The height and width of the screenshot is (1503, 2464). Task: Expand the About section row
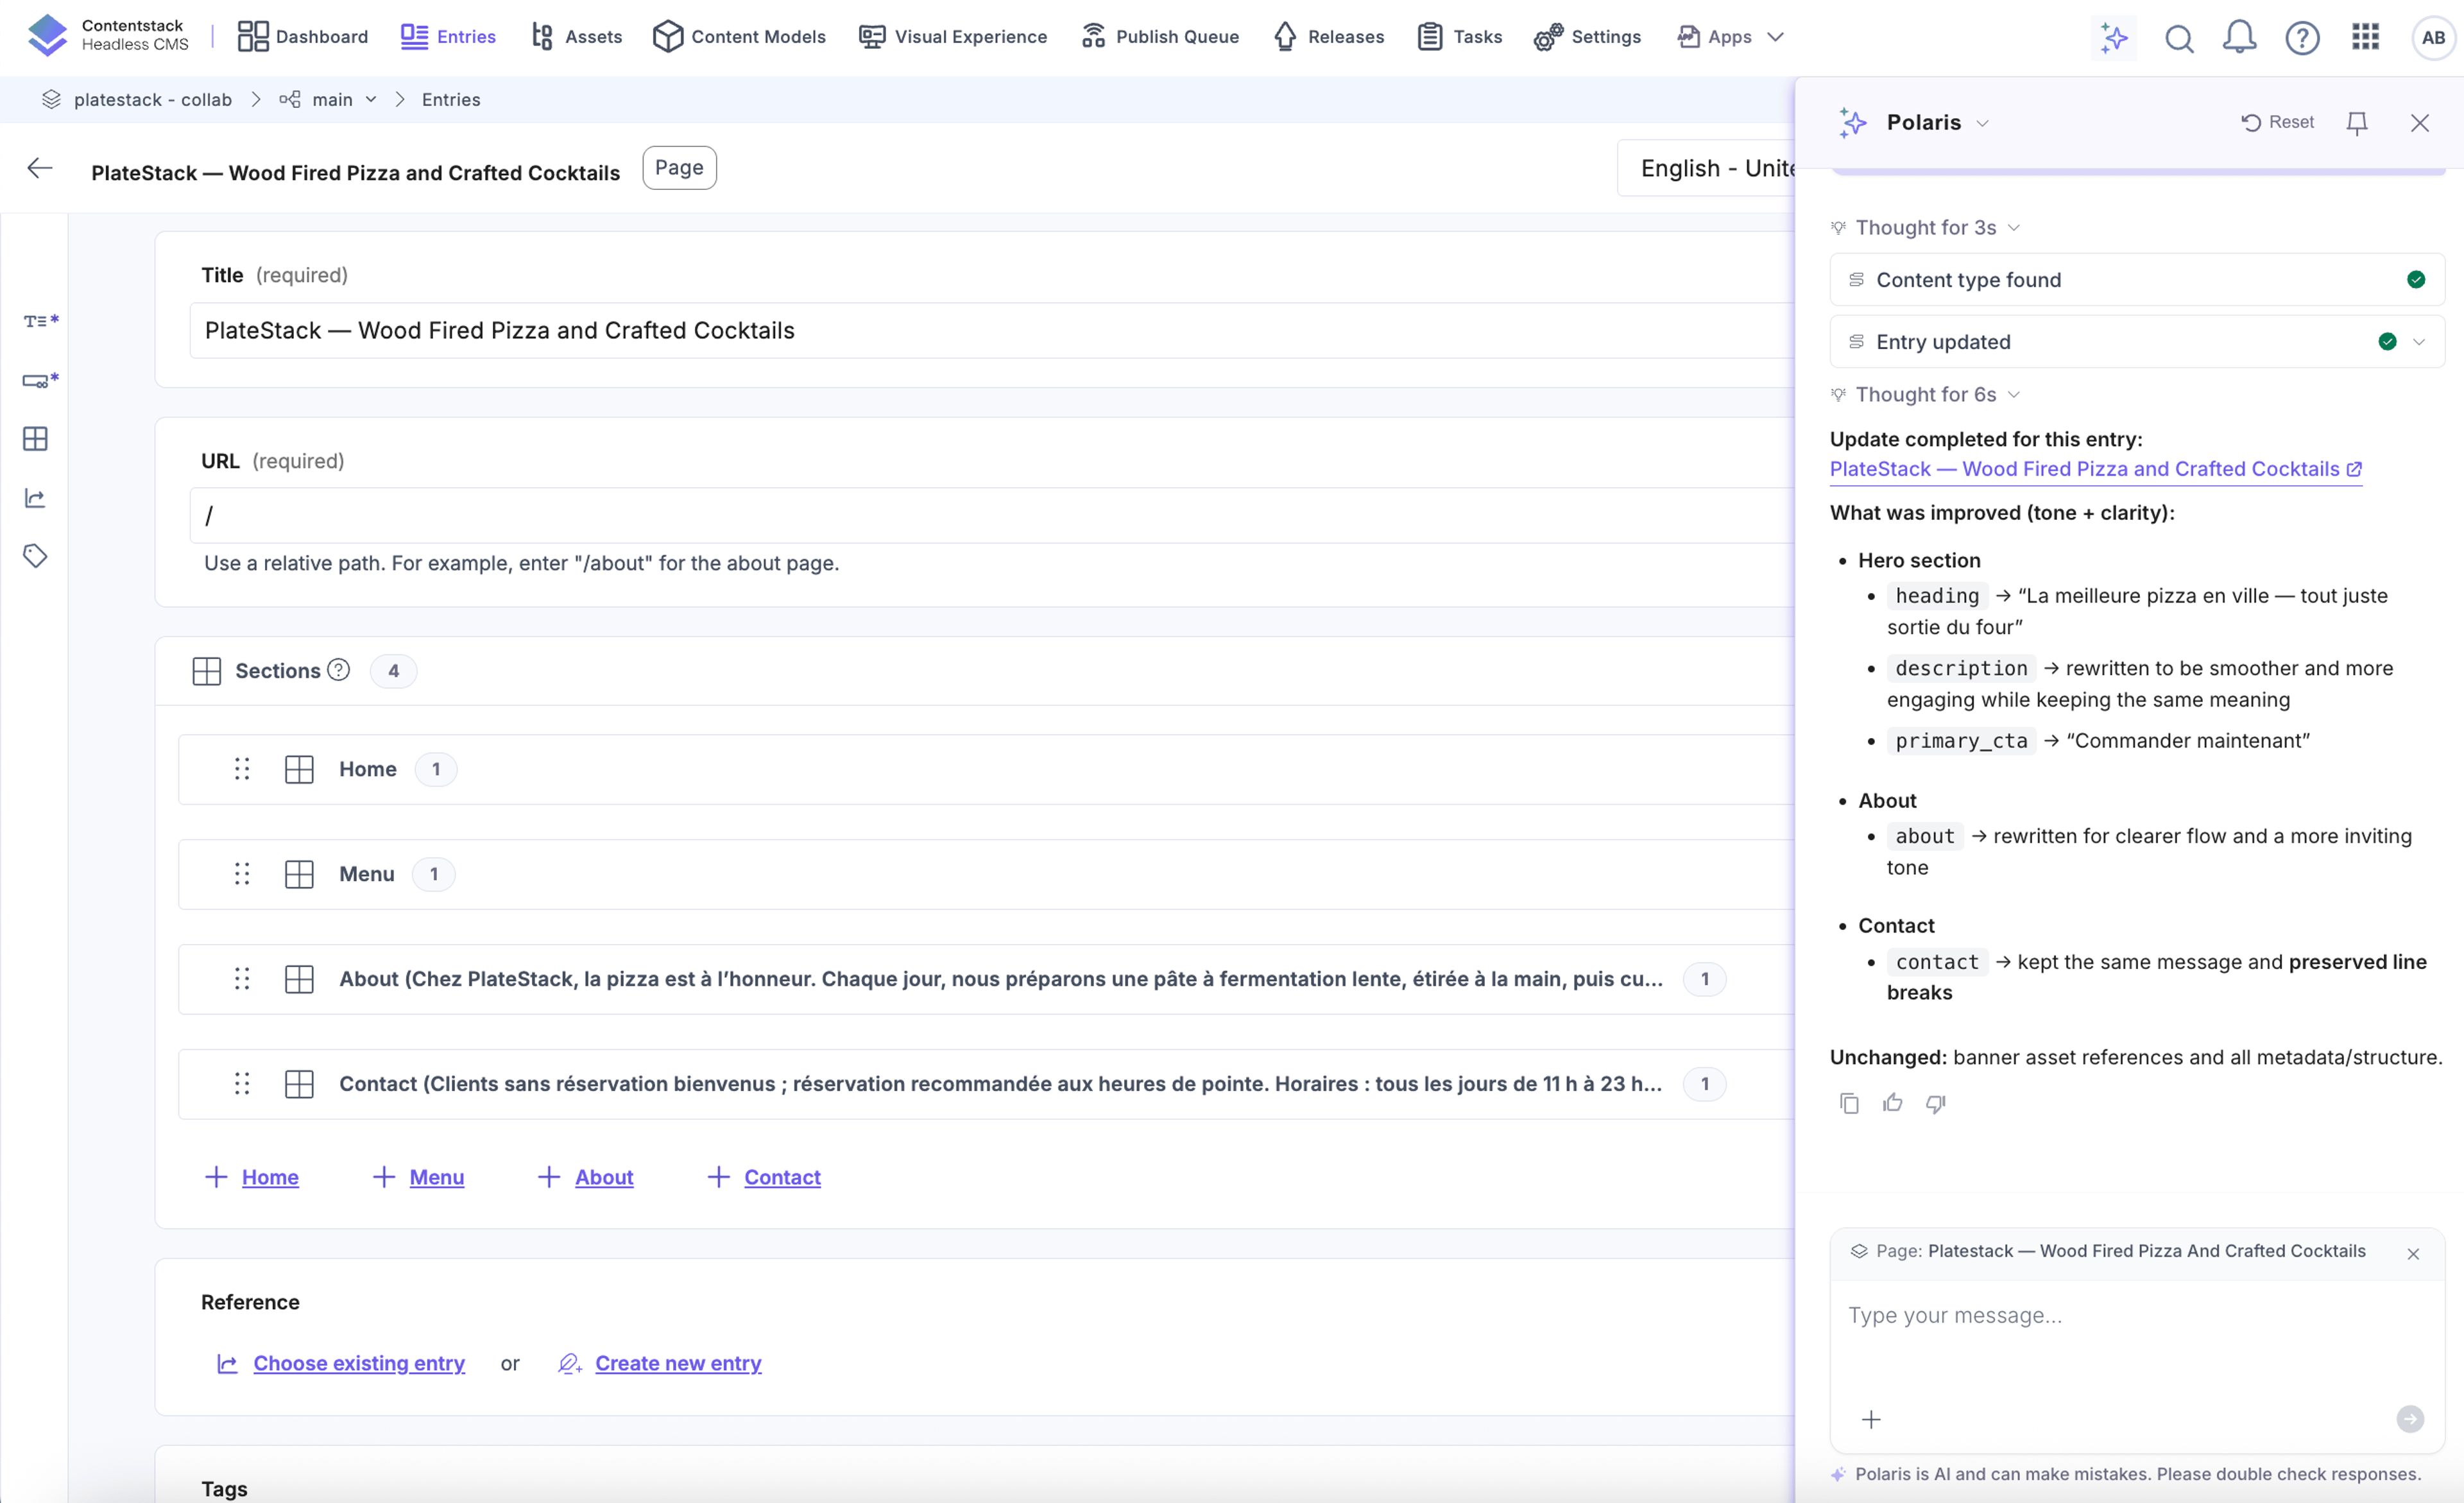987,979
